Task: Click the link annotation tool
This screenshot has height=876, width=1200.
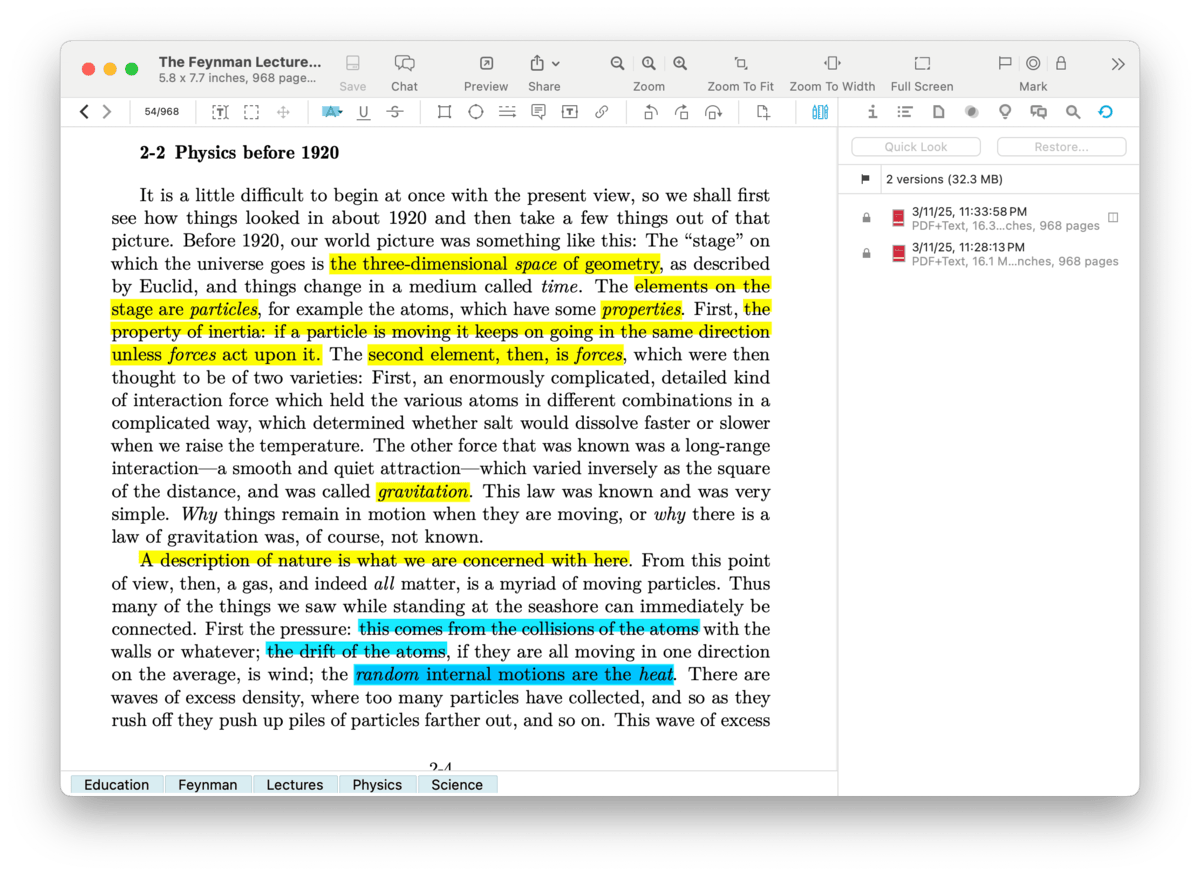Action: tap(601, 112)
